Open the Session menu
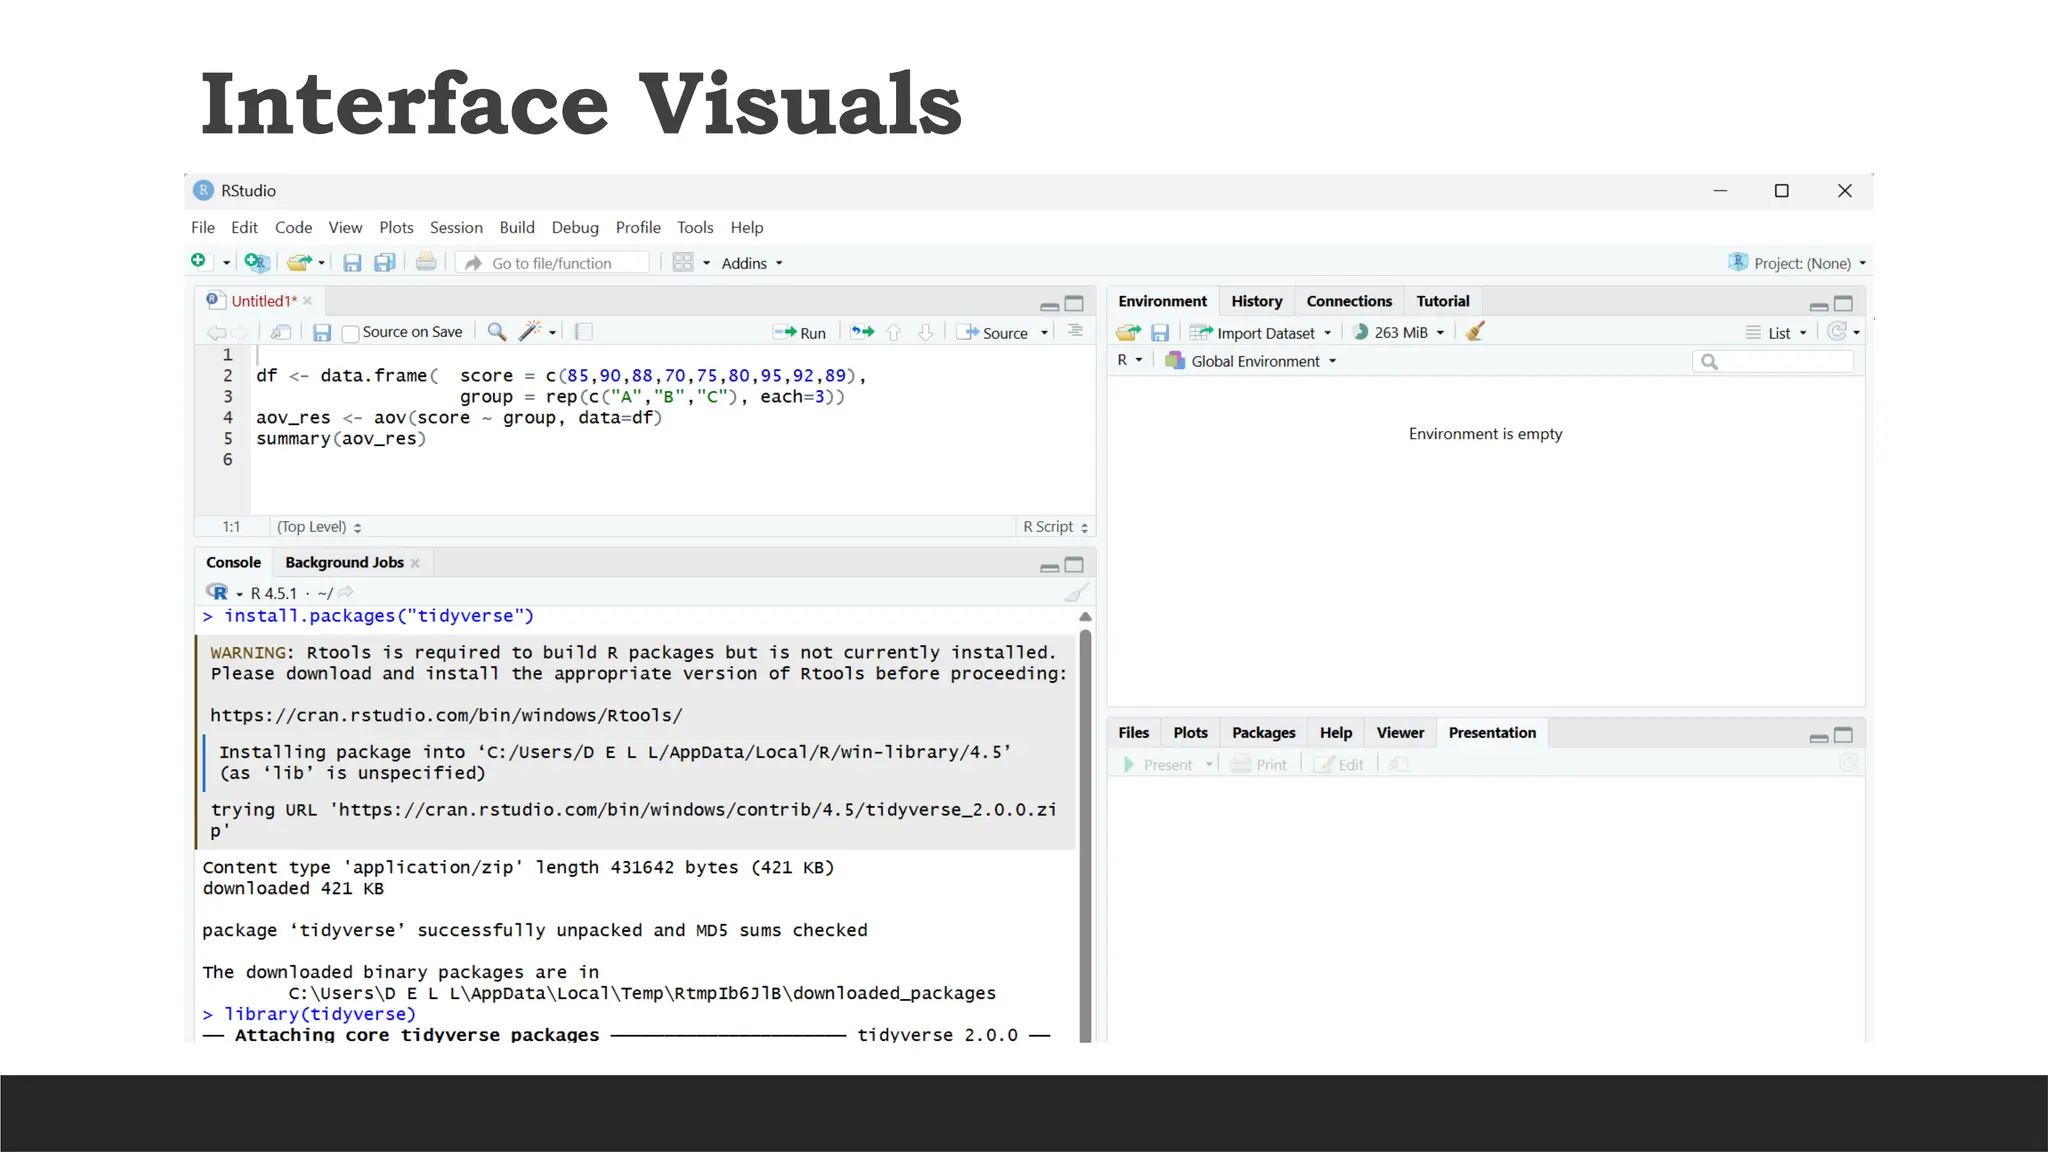 click(456, 227)
